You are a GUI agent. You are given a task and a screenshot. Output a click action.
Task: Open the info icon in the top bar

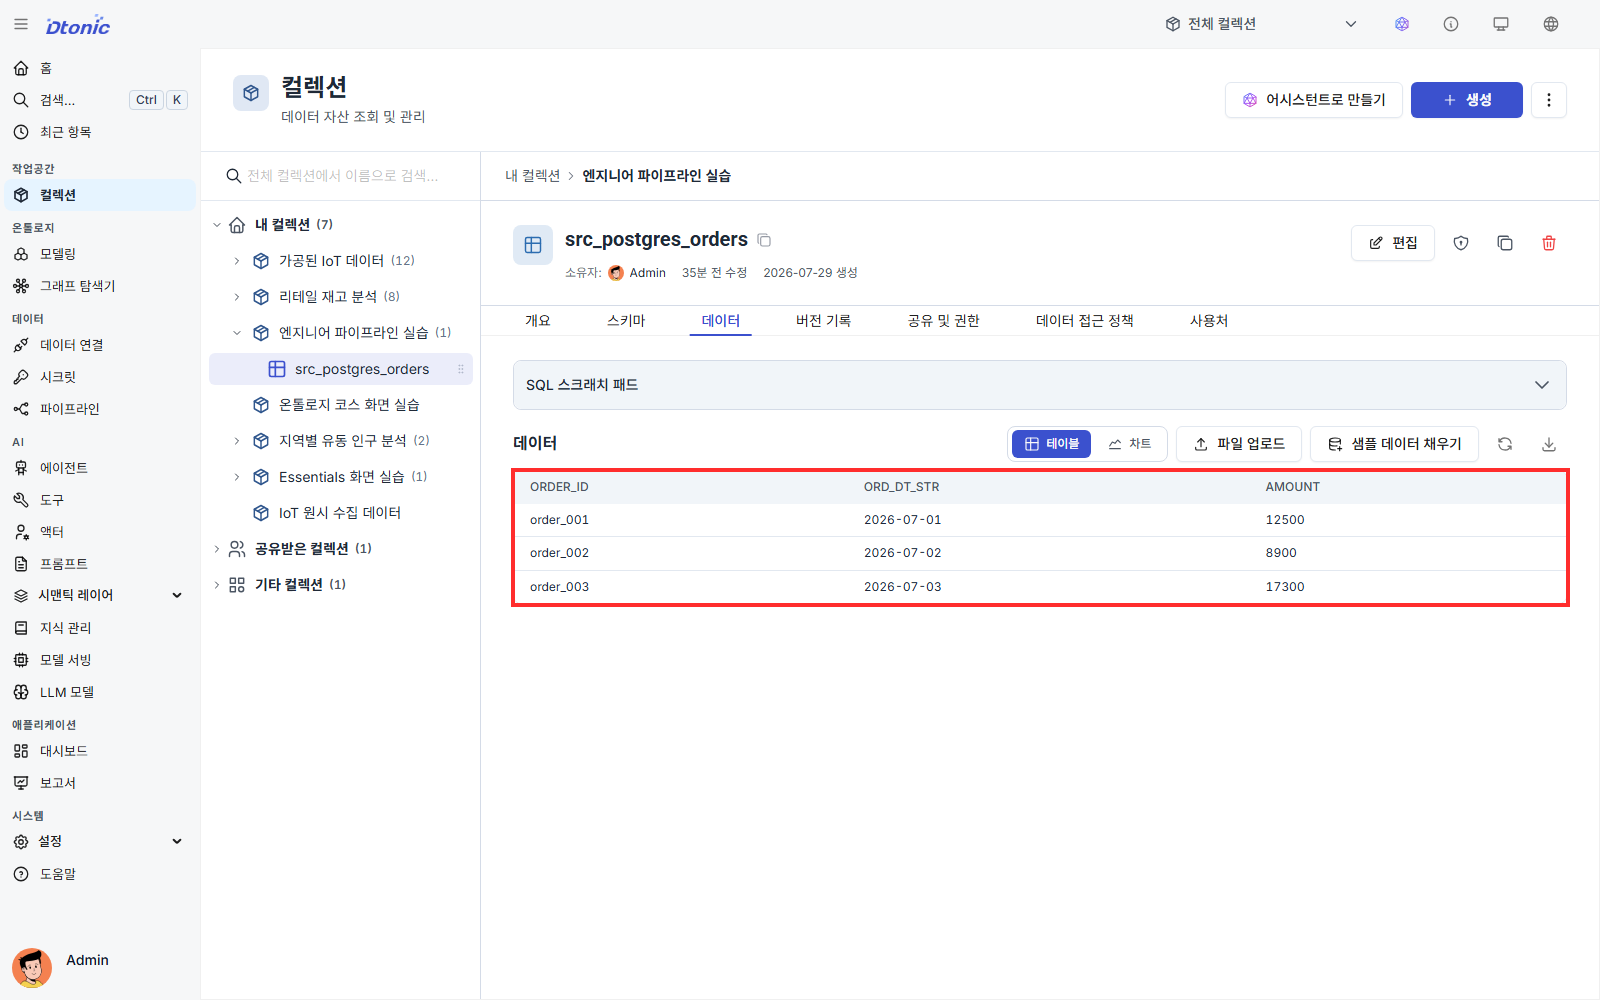(1451, 24)
